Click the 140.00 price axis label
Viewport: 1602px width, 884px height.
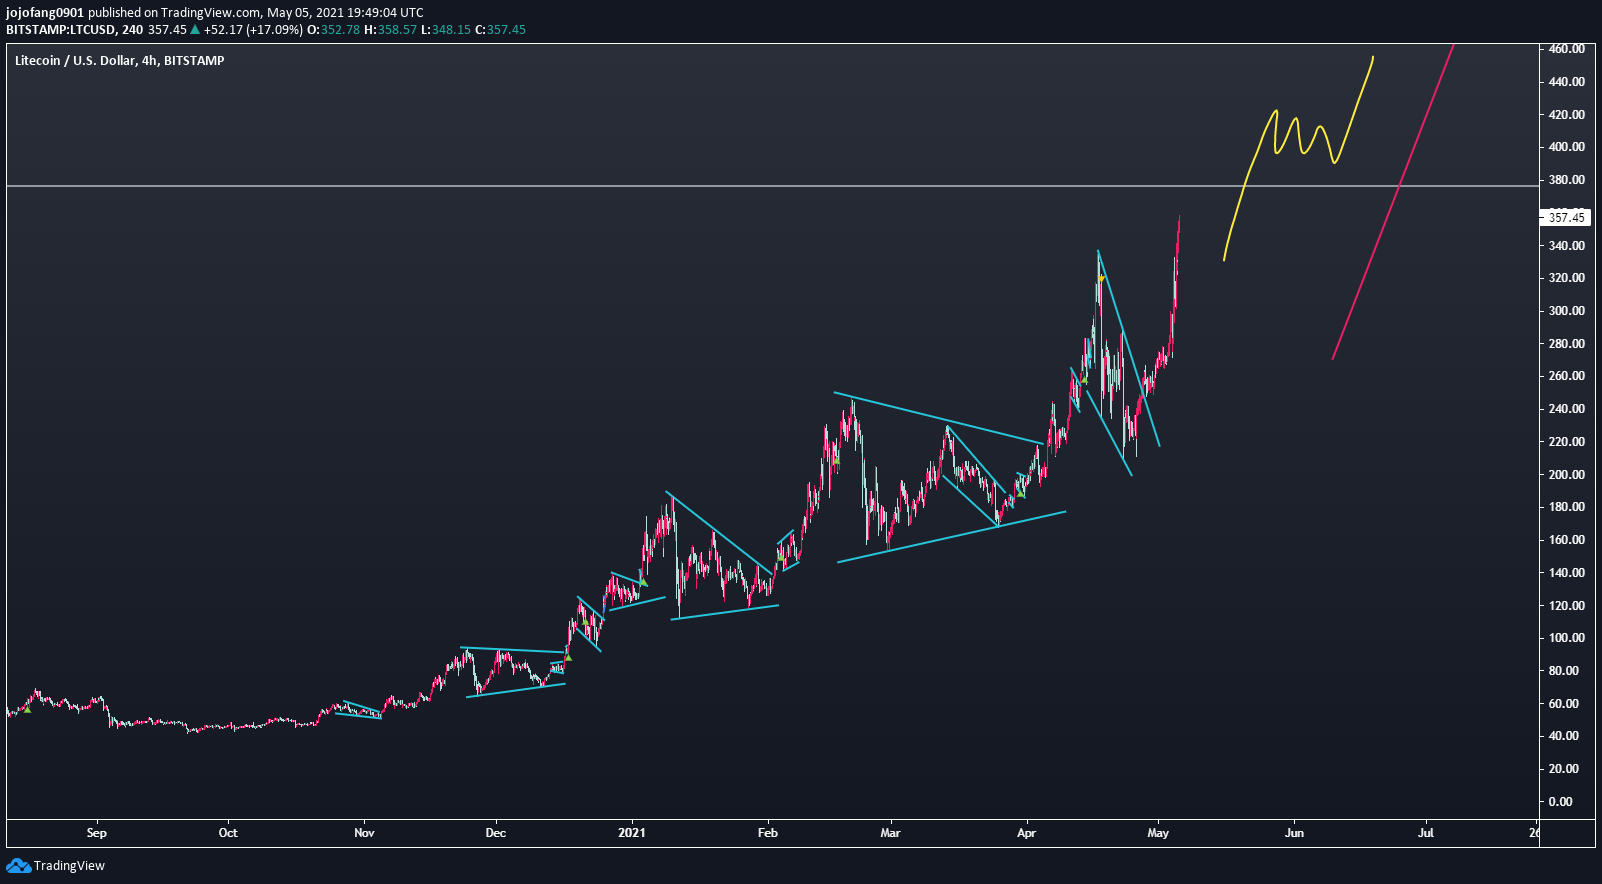coord(1566,573)
